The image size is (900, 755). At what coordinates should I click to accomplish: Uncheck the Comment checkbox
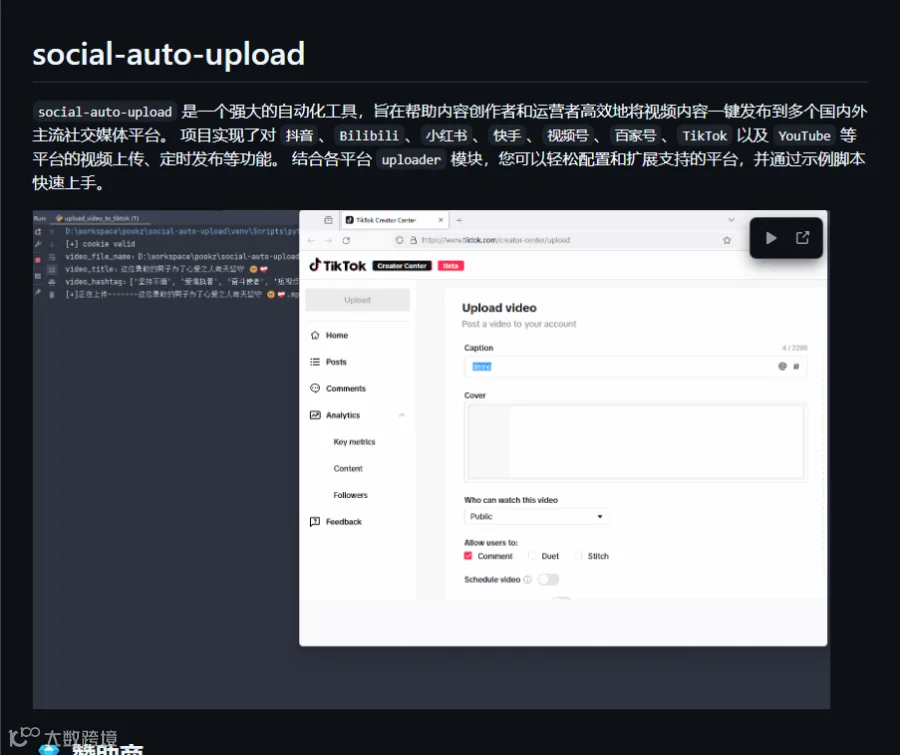point(468,556)
